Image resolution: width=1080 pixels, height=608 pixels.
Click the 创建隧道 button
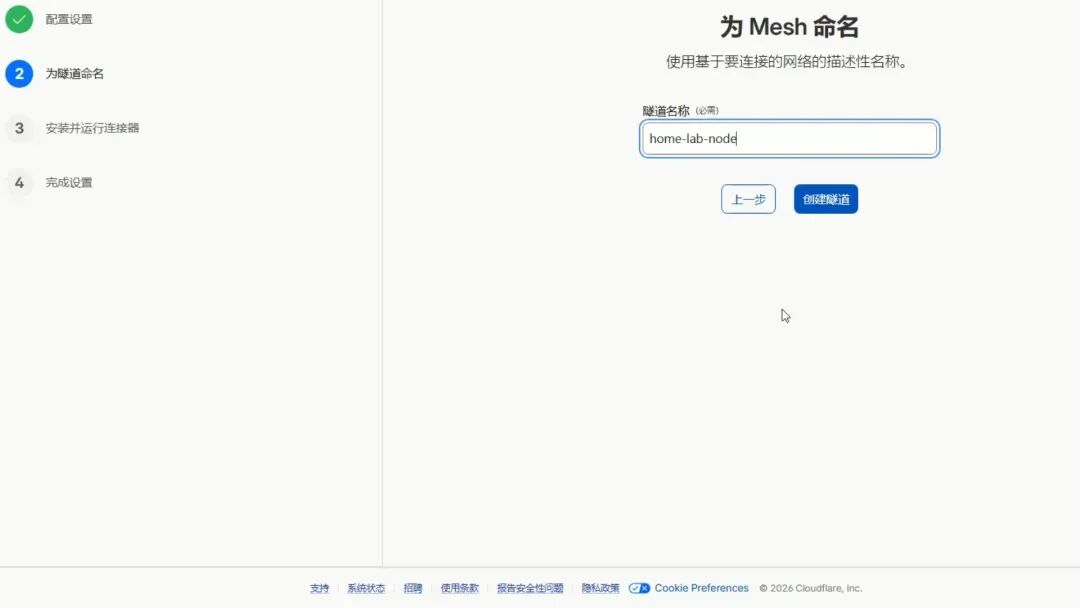click(826, 199)
